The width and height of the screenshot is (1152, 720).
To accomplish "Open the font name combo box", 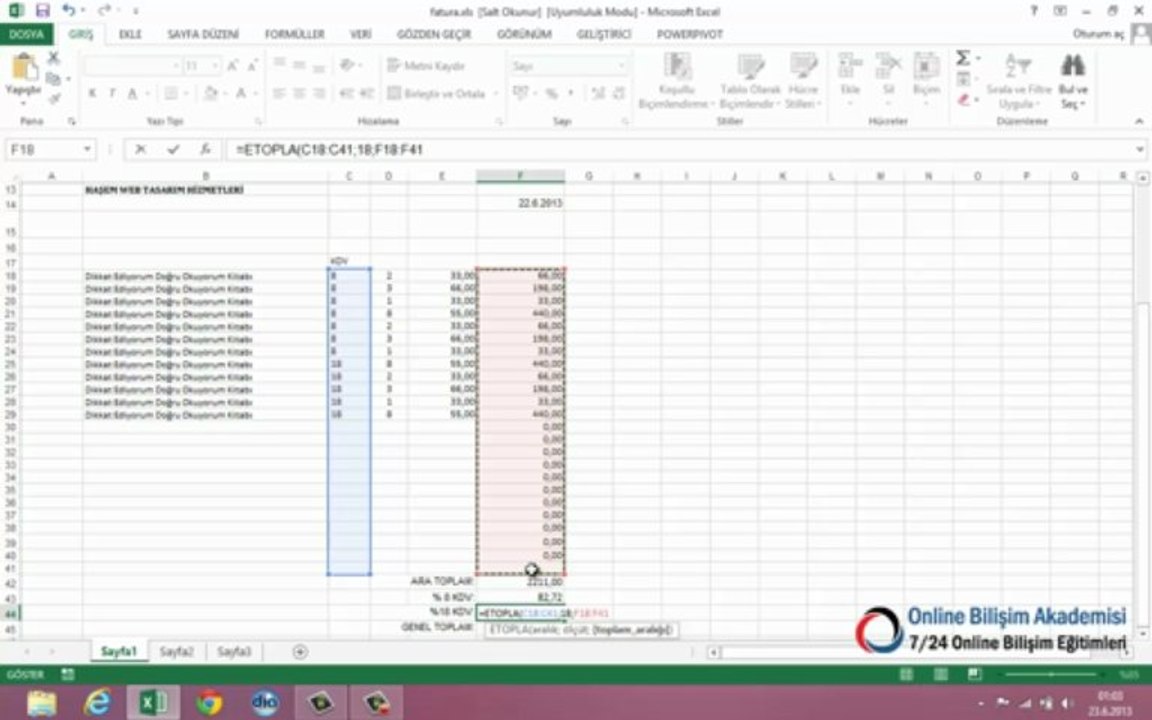I will [x=132, y=66].
